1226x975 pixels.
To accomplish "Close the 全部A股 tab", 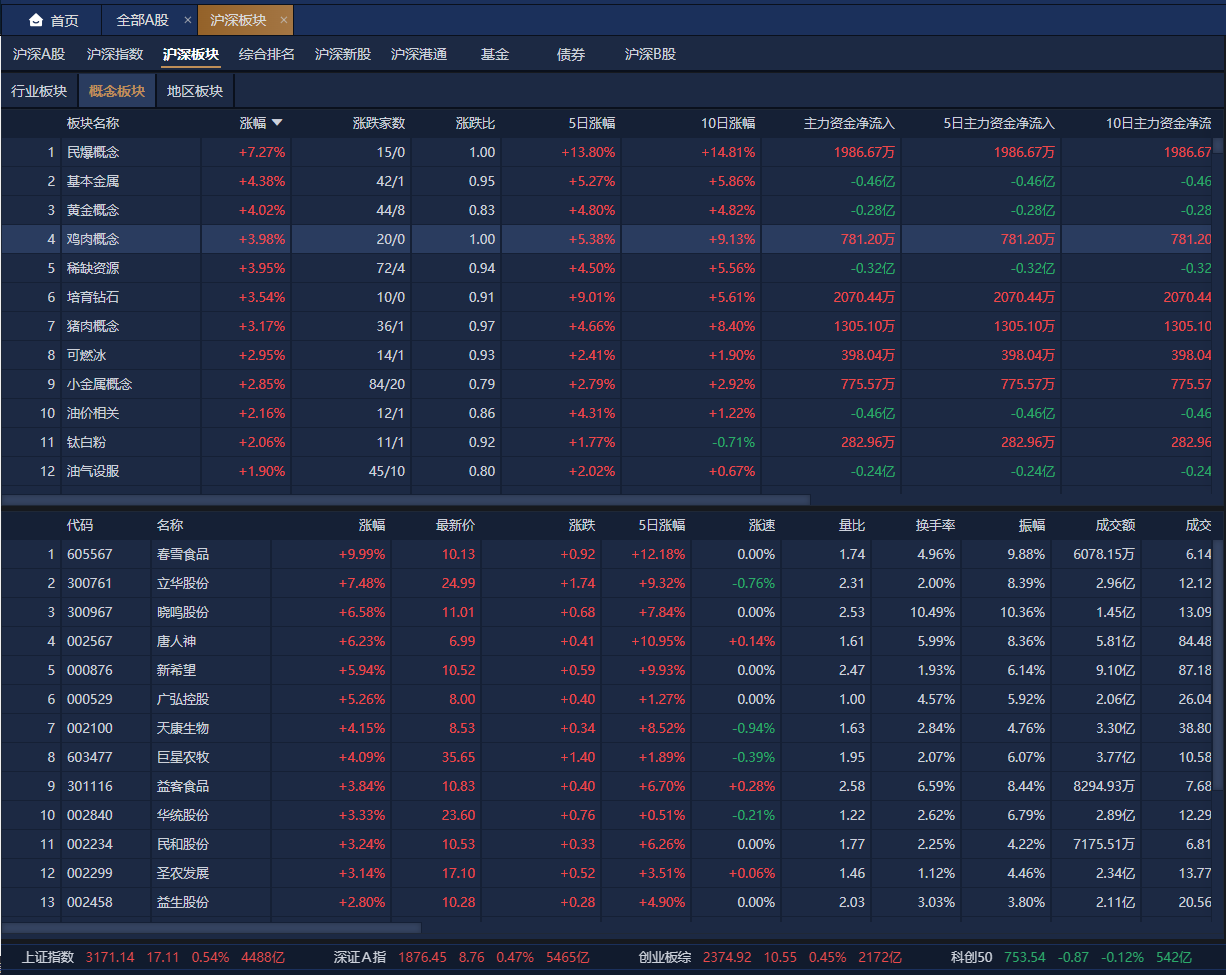I will [187, 20].
